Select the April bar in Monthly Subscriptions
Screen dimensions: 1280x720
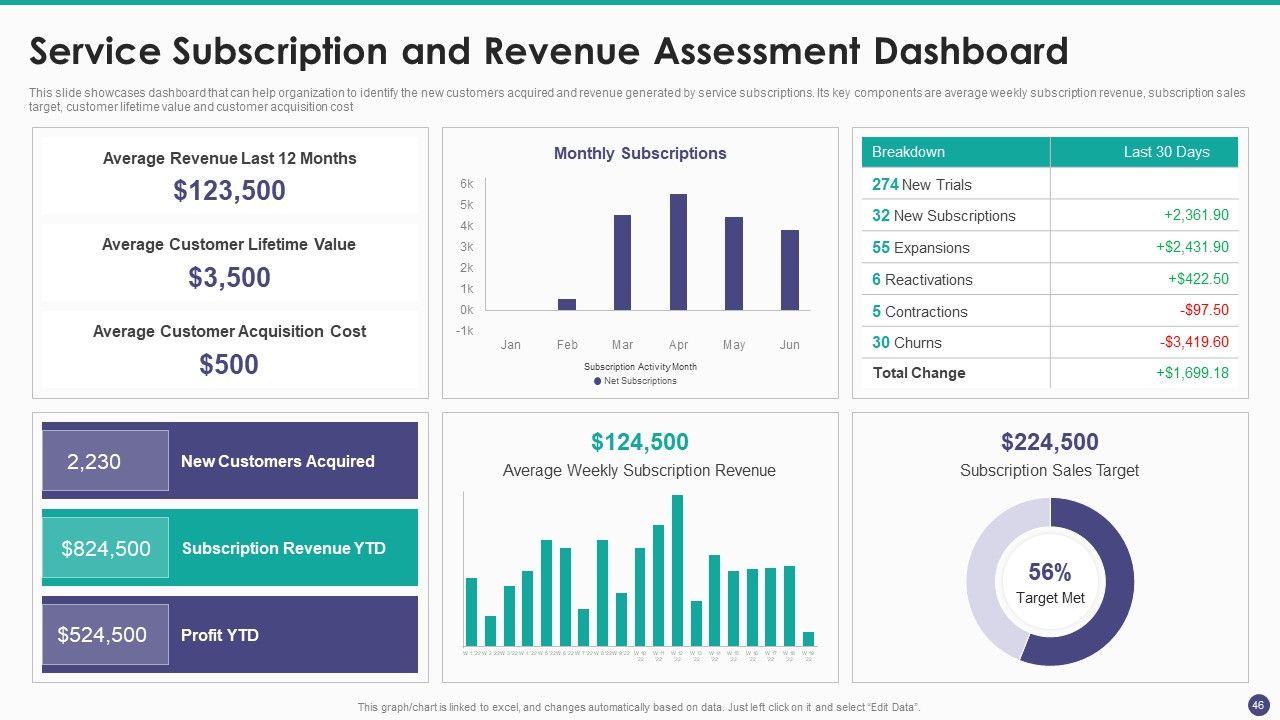pos(678,252)
